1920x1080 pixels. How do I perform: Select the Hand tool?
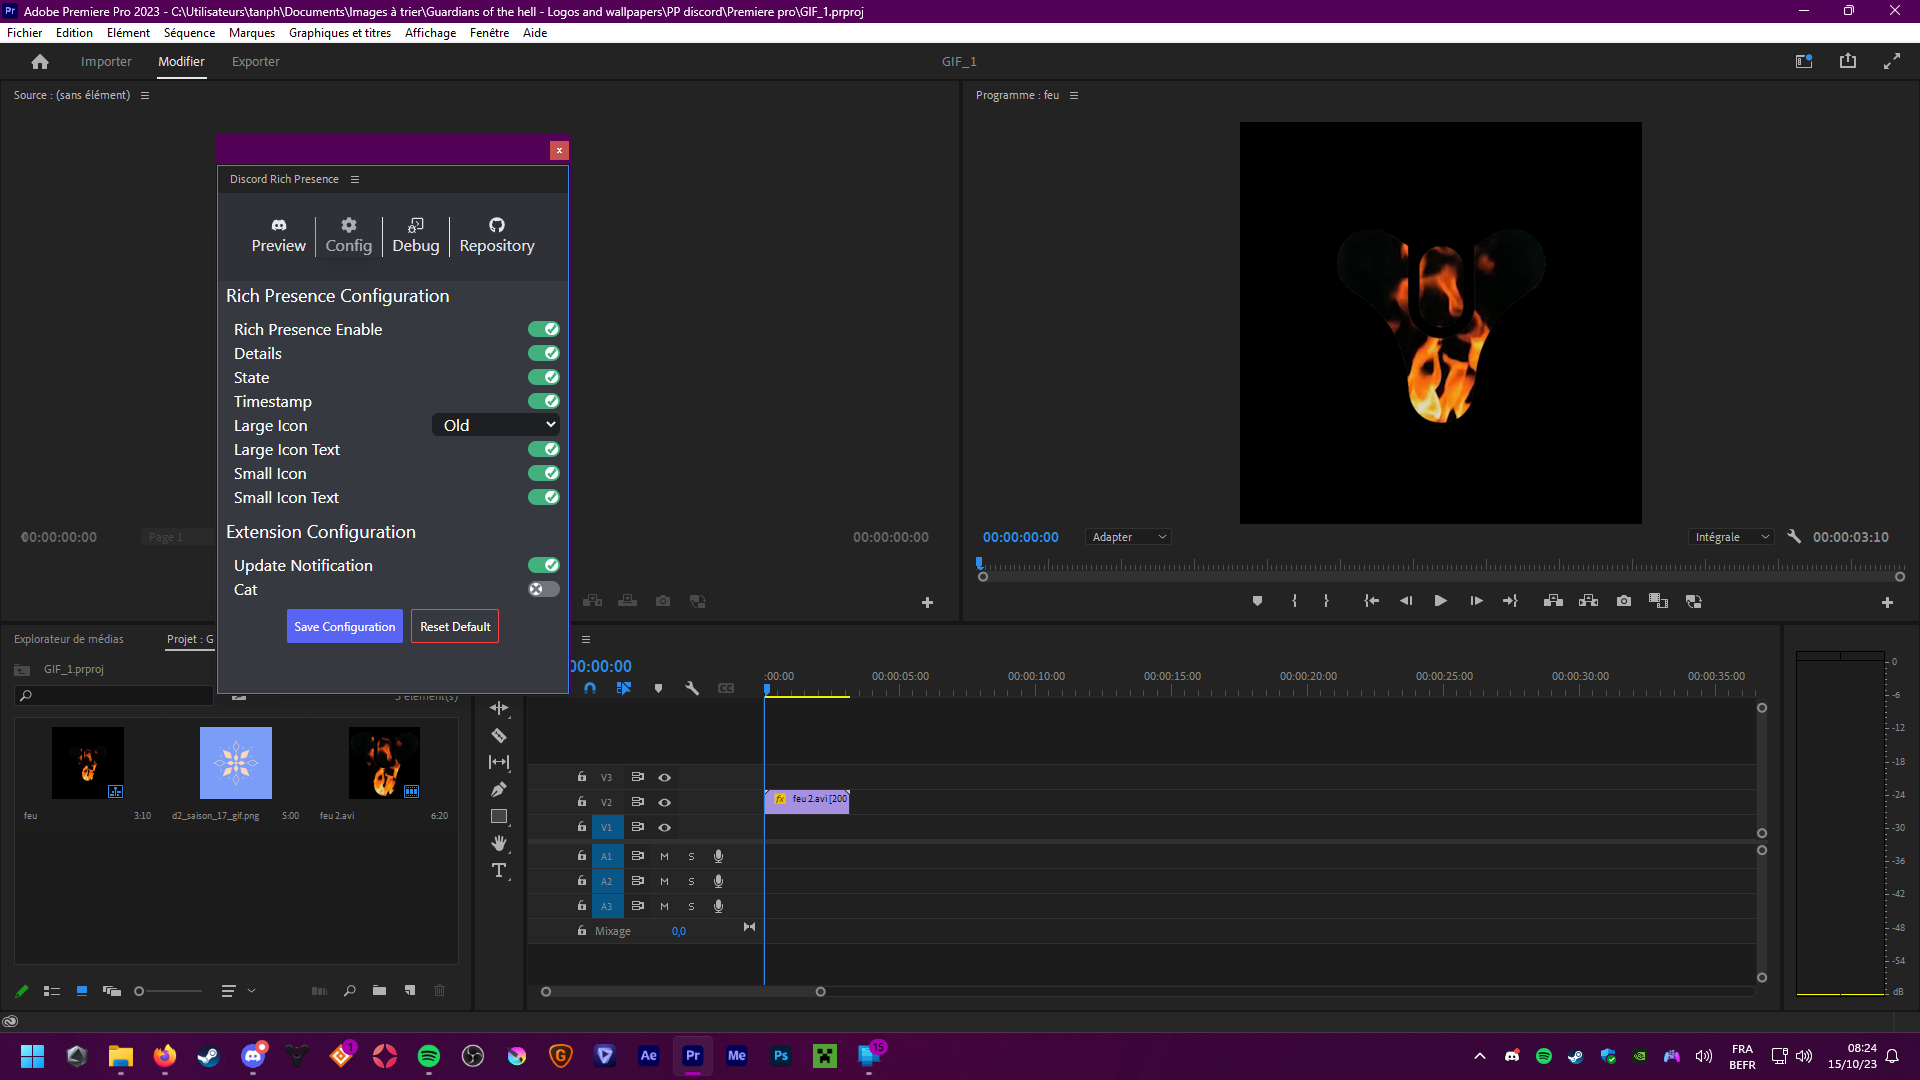[499, 843]
